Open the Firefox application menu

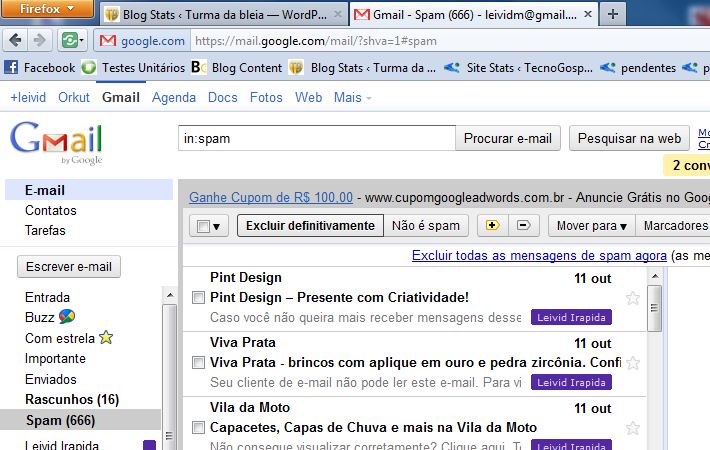point(47,9)
